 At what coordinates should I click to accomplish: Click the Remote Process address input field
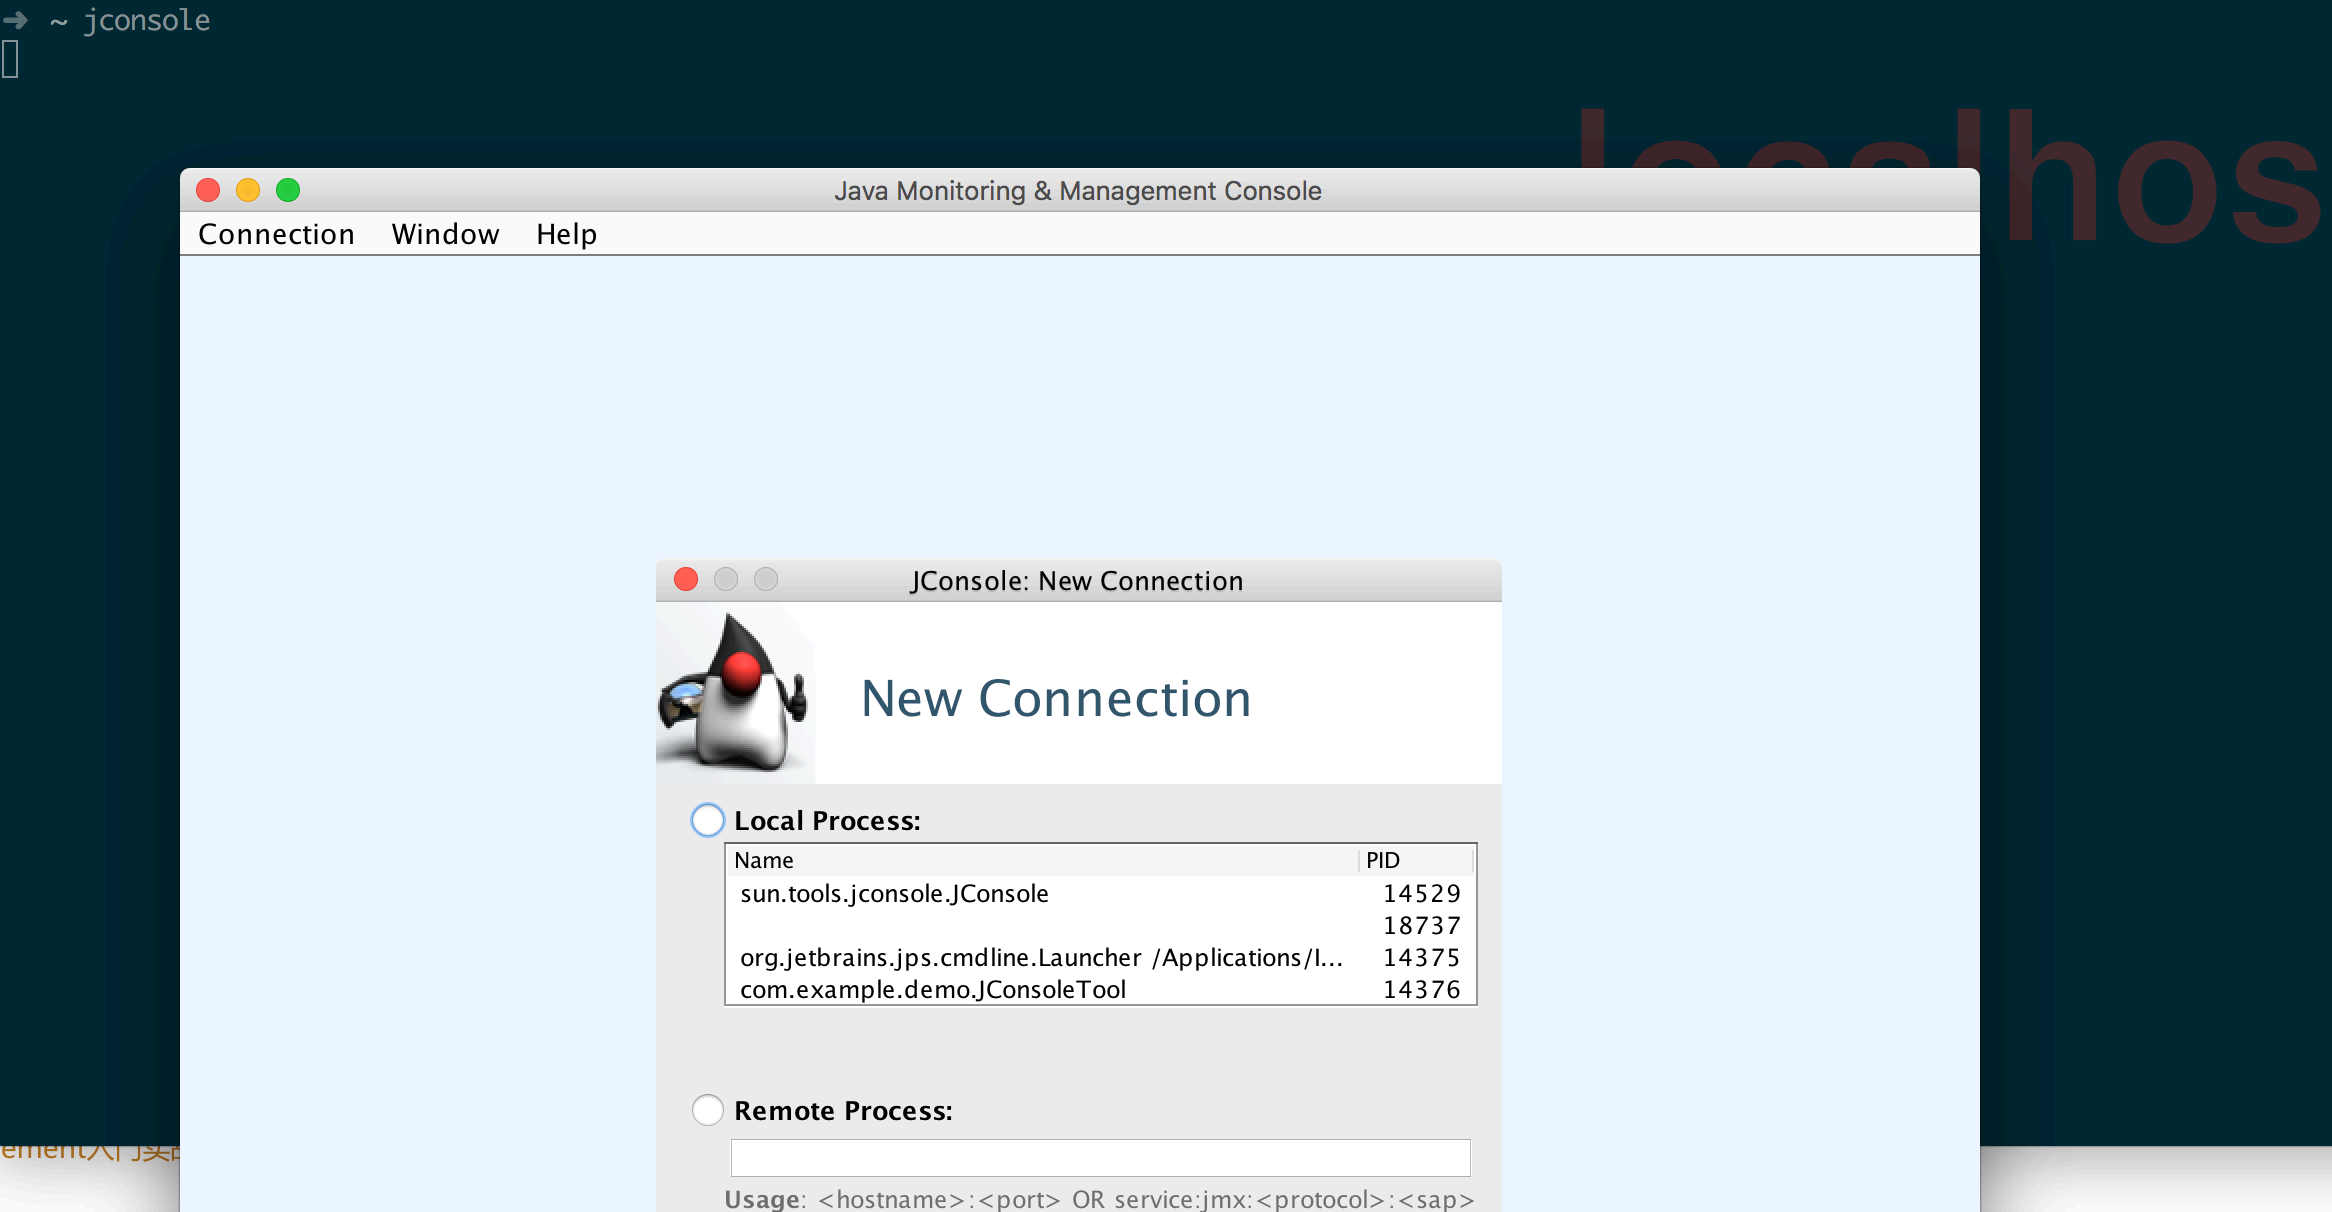pyautogui.click(x=1100, y=1157)
